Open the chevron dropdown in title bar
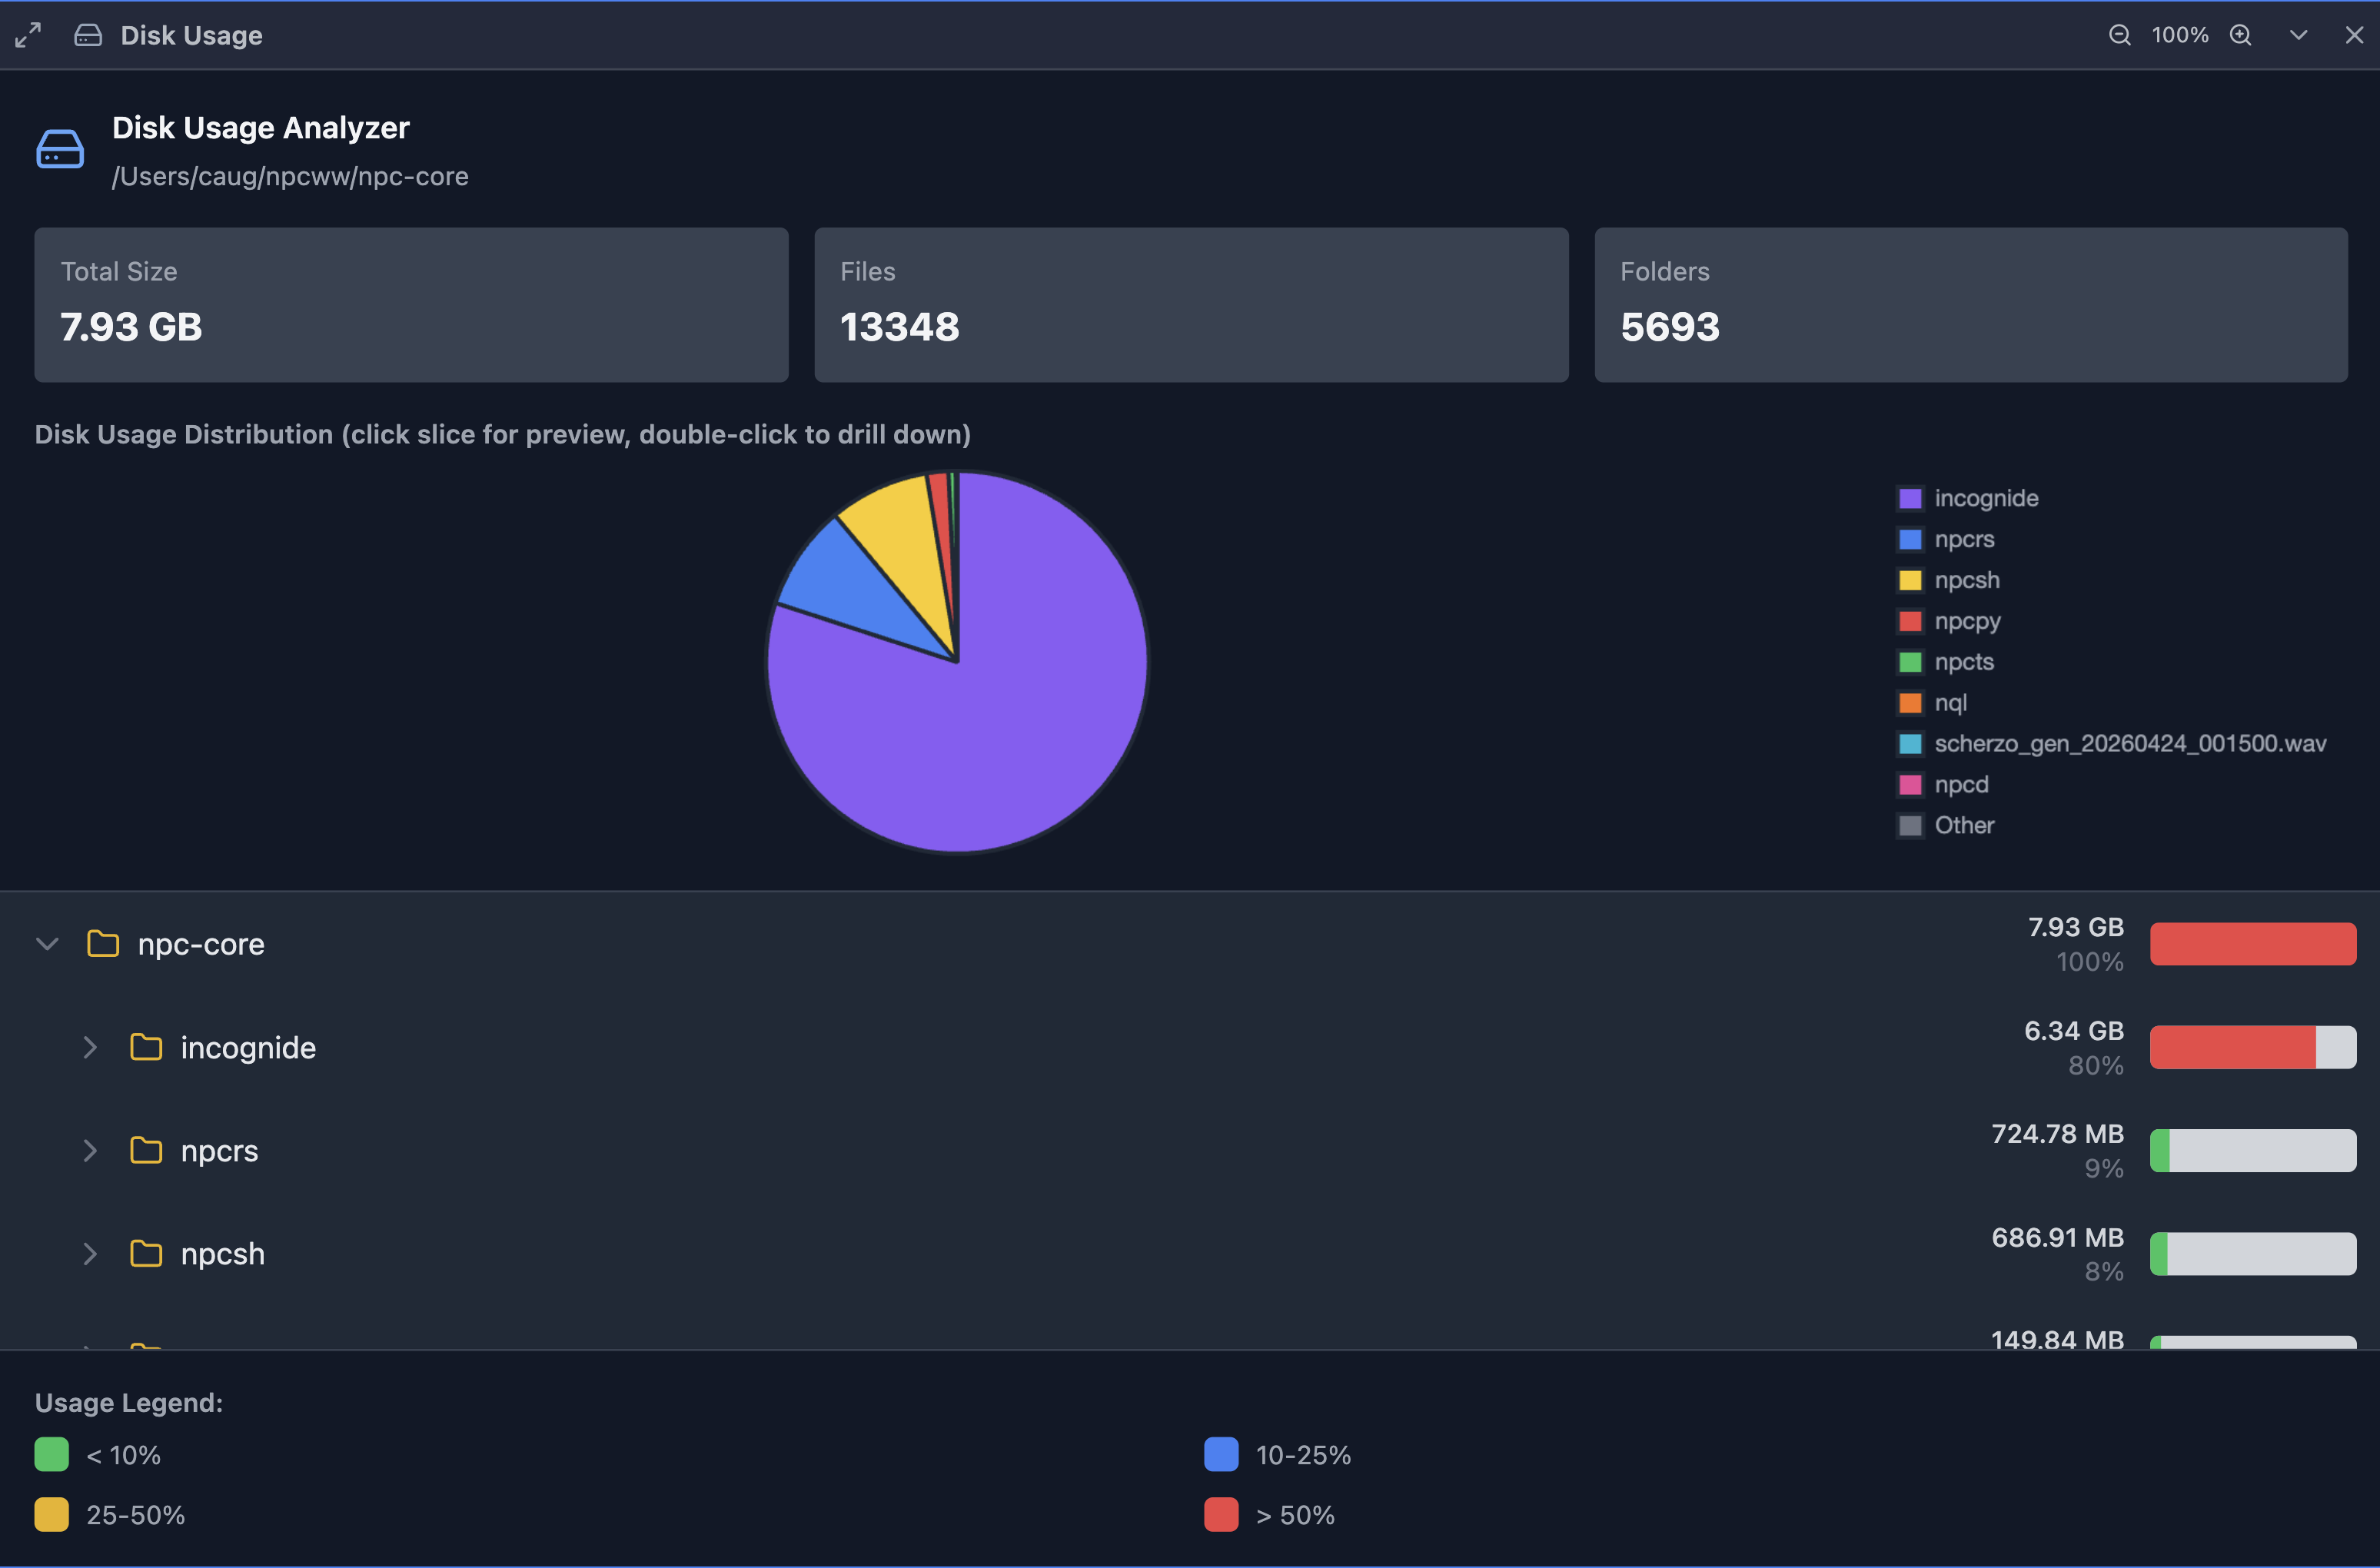 tap(2299, 35)
